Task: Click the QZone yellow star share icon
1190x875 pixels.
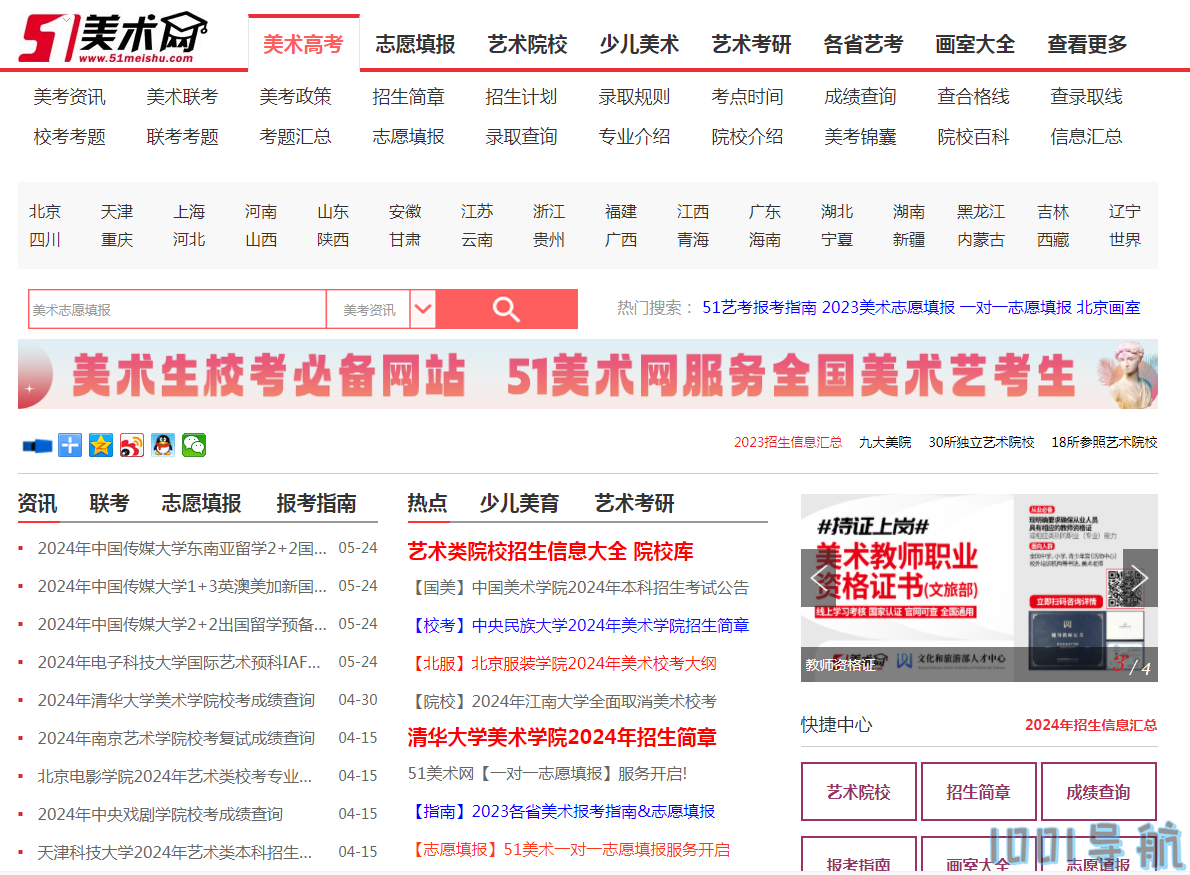Action: click(101, 445)
